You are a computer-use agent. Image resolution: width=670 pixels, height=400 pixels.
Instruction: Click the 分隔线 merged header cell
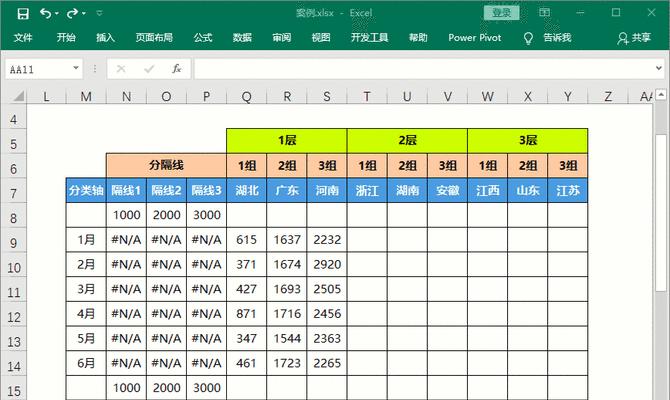(166, 165)
